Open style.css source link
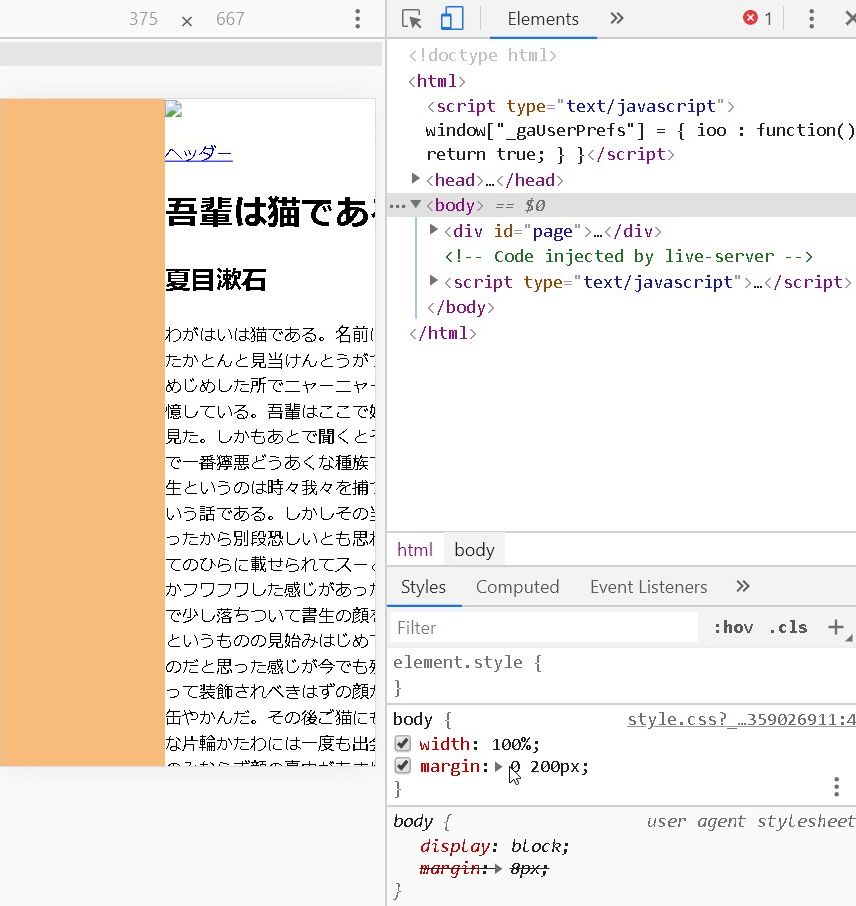The width and height of the screenshot is (856, 906). click(740, 719)
